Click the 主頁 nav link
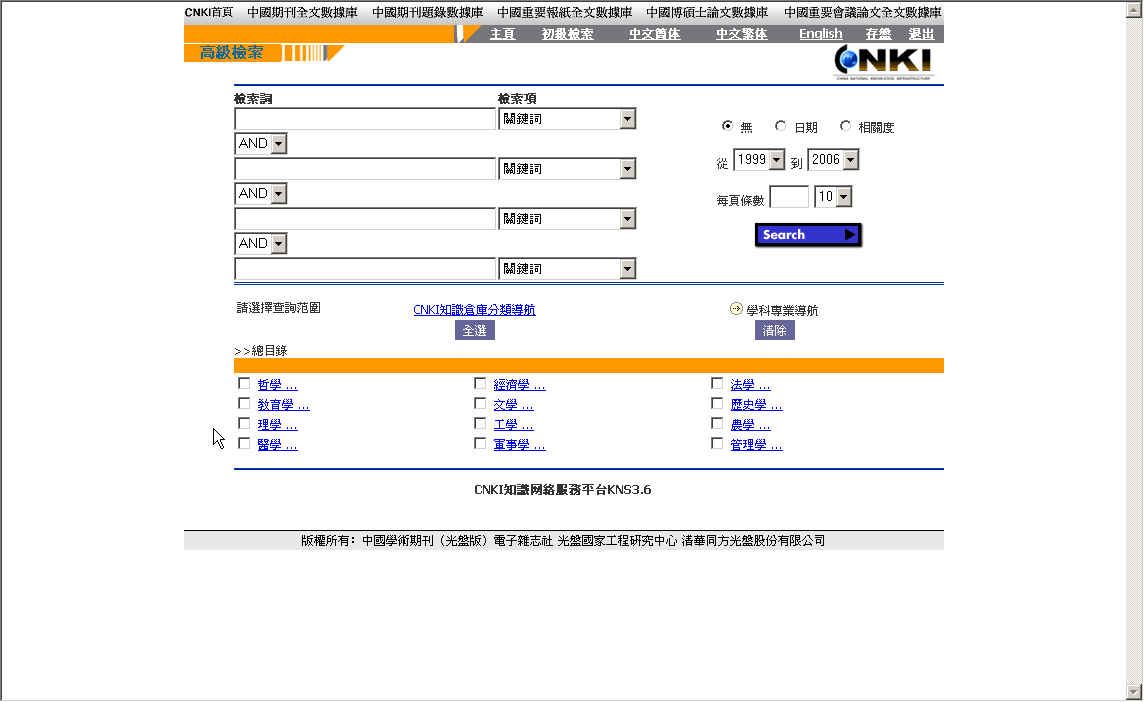 click(503, 34)
